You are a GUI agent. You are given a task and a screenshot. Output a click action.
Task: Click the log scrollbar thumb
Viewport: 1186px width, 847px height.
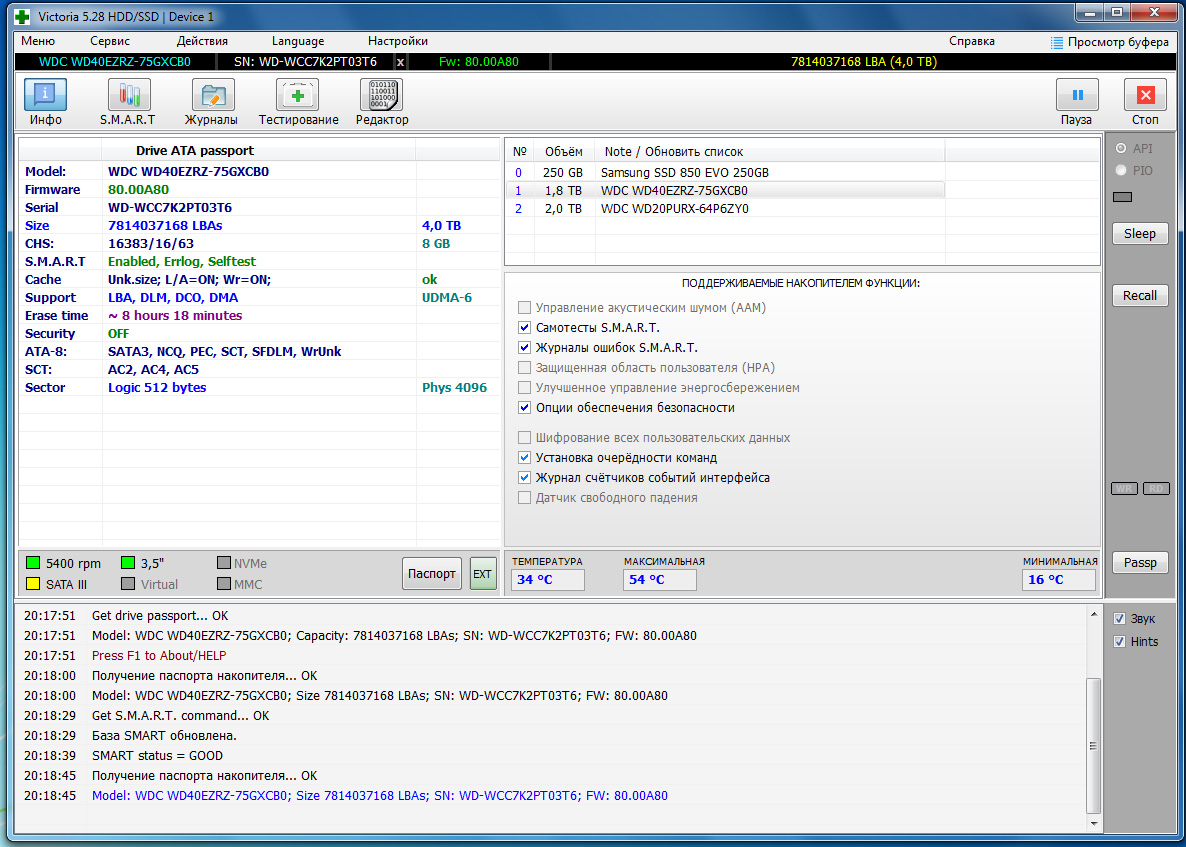tap(1093, 745)
